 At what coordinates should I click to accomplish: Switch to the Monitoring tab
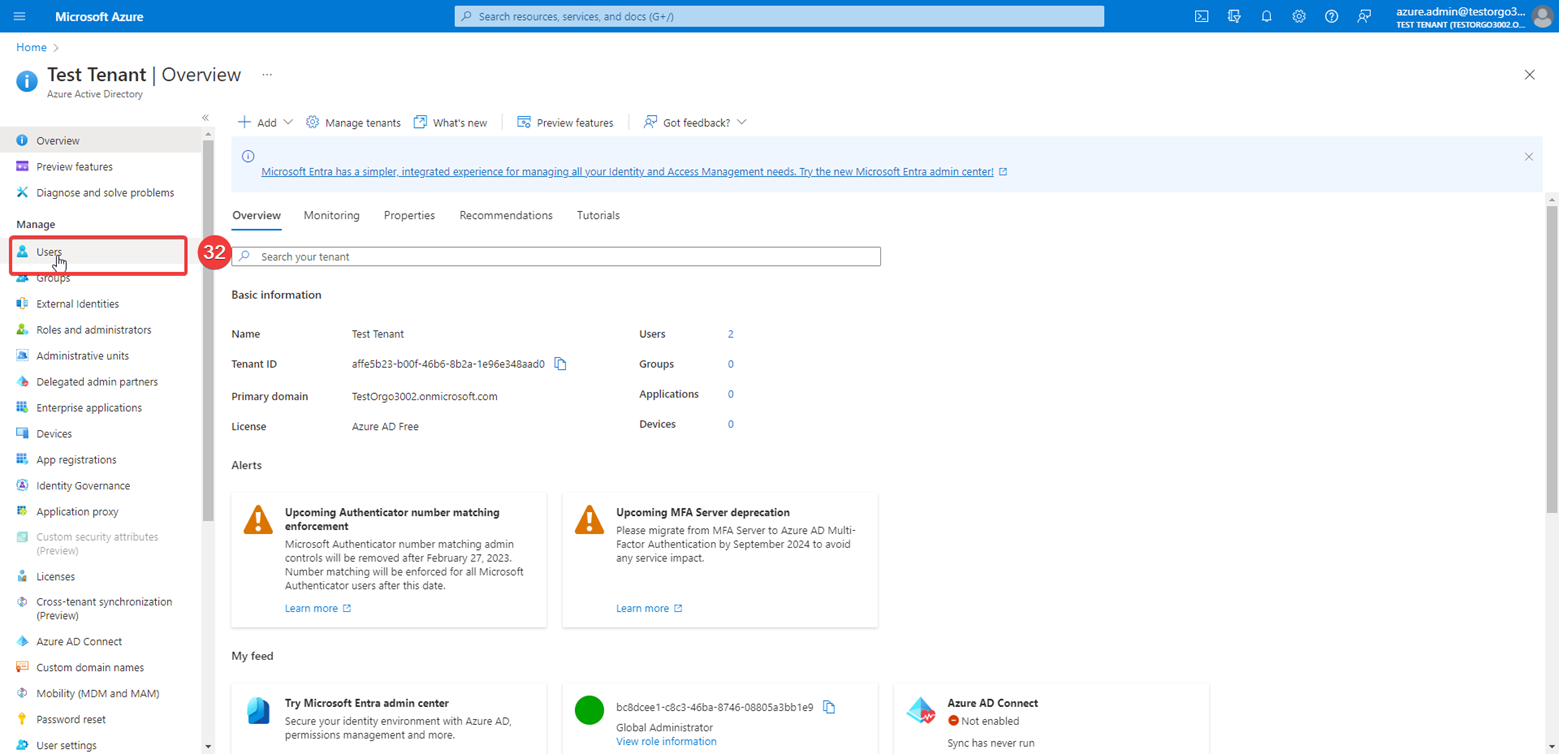(x=331, y=215)
